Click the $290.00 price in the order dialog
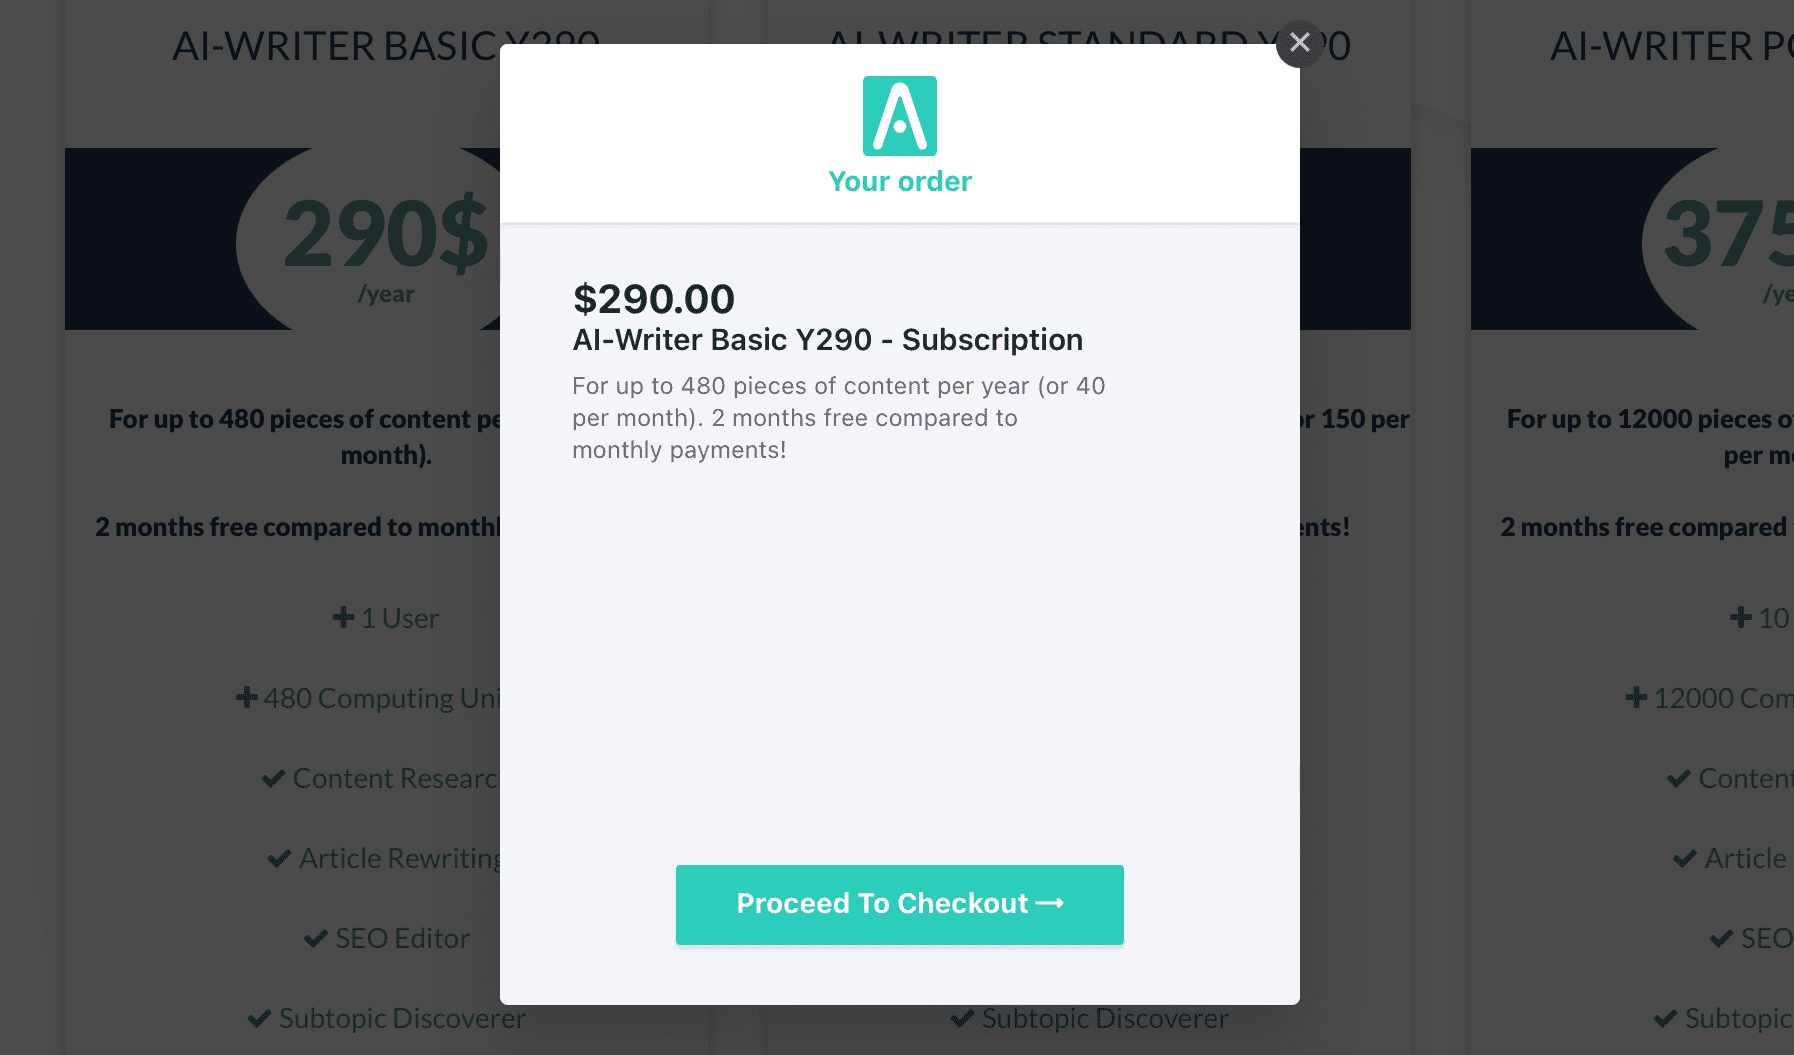The image size is (1794, 1055). pyautogui.click(x=654, y=299)
